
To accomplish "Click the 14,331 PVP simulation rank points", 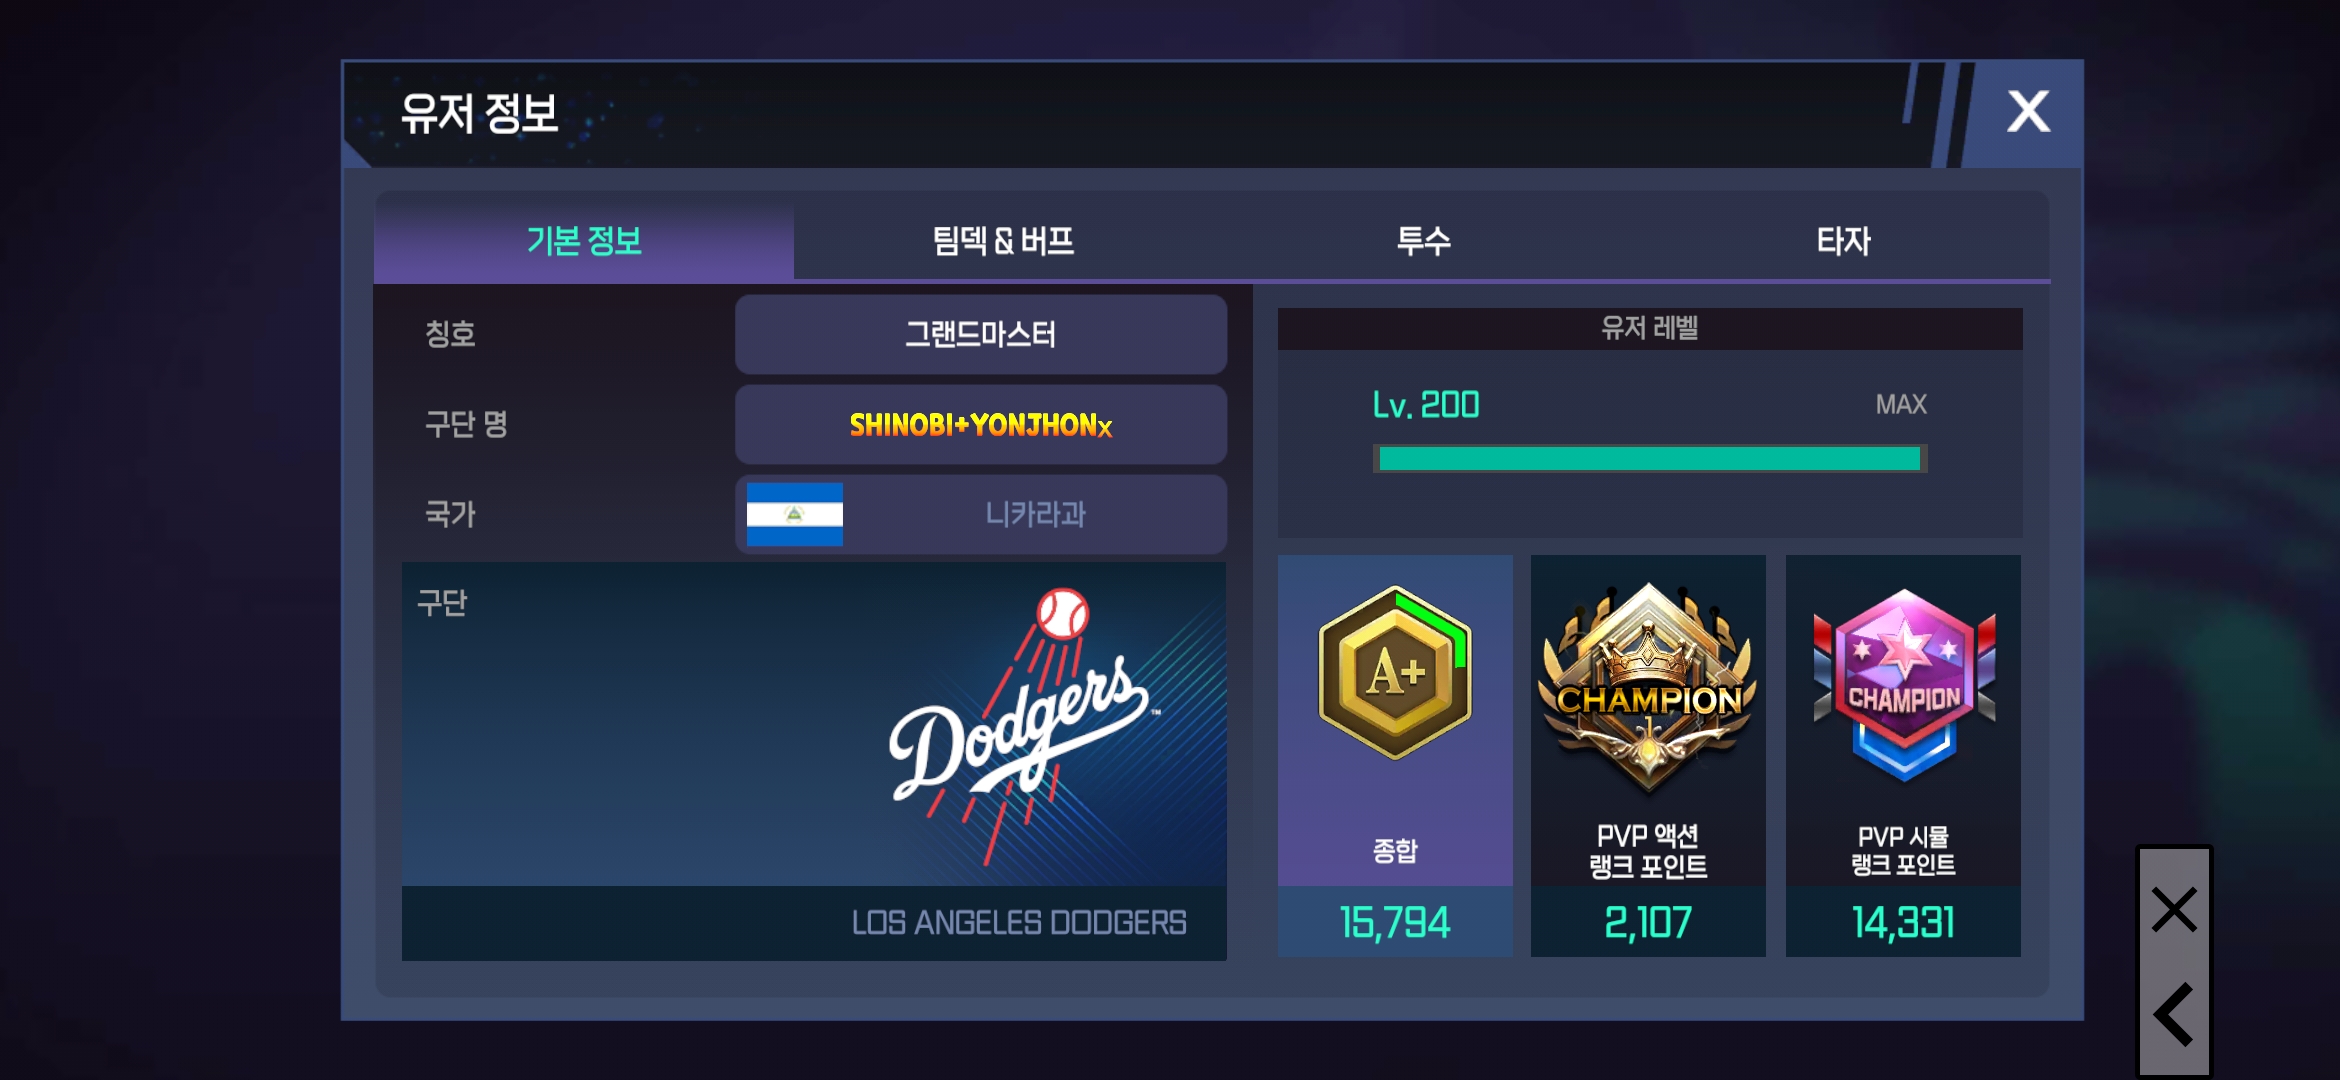I will [x=1903, y=922].
